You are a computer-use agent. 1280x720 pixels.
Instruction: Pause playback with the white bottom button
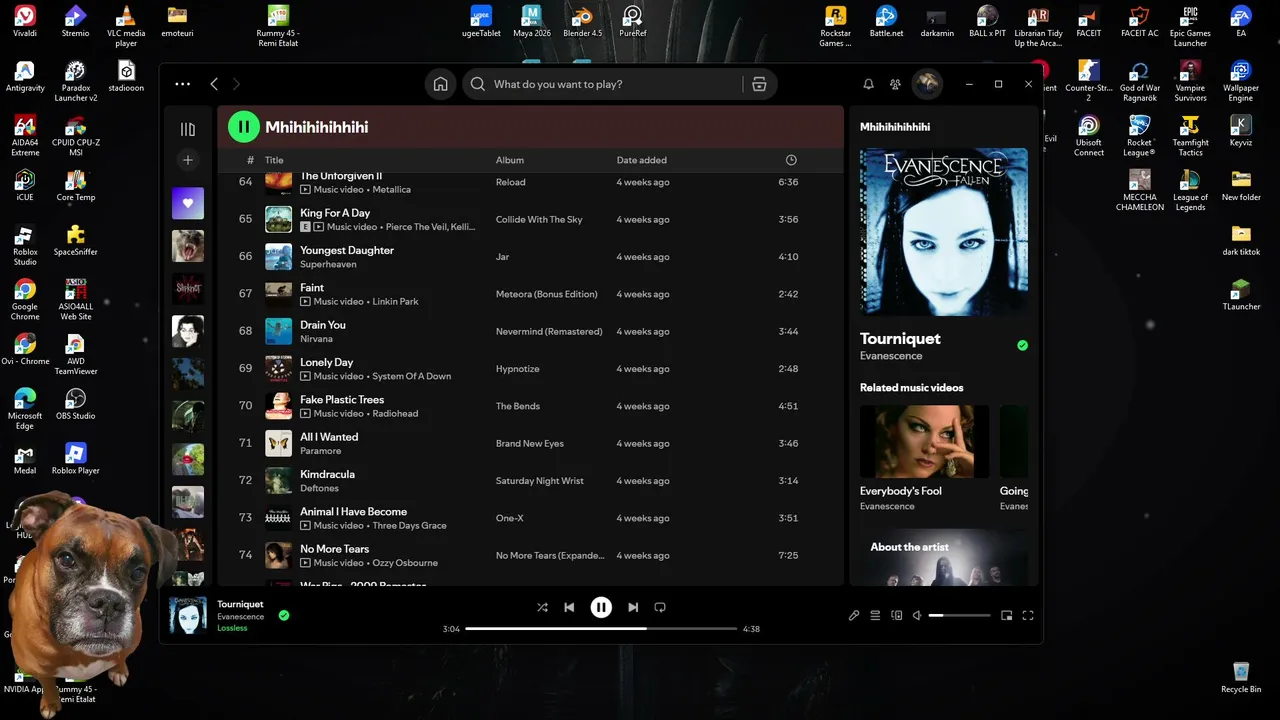click(x=601, y=607)
